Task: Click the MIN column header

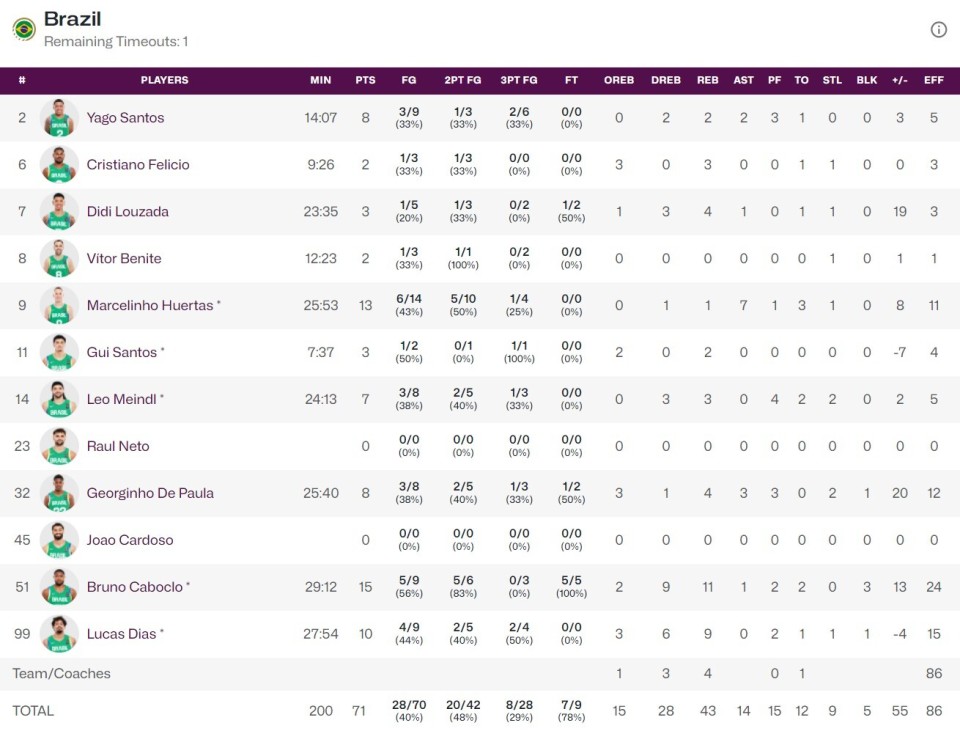Action: [320, 80]
